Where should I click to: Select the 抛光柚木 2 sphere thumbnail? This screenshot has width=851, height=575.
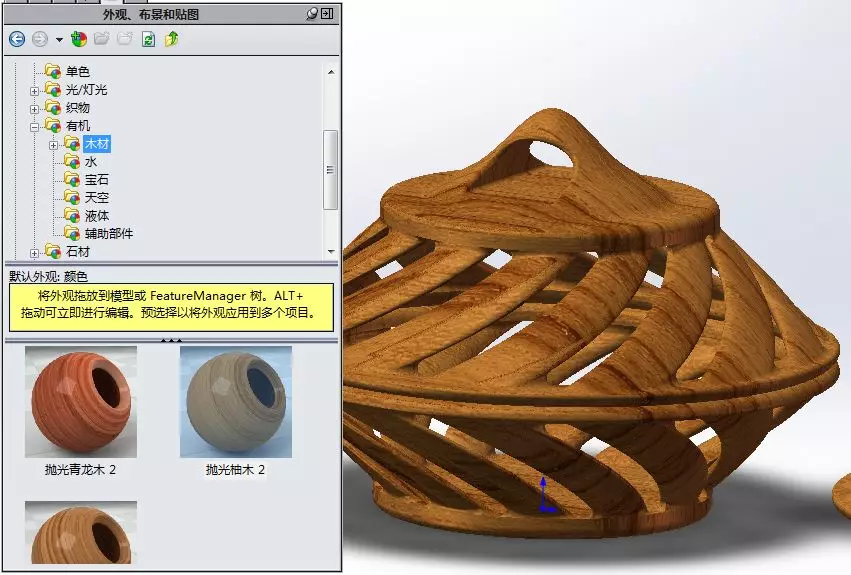[236, 402]
